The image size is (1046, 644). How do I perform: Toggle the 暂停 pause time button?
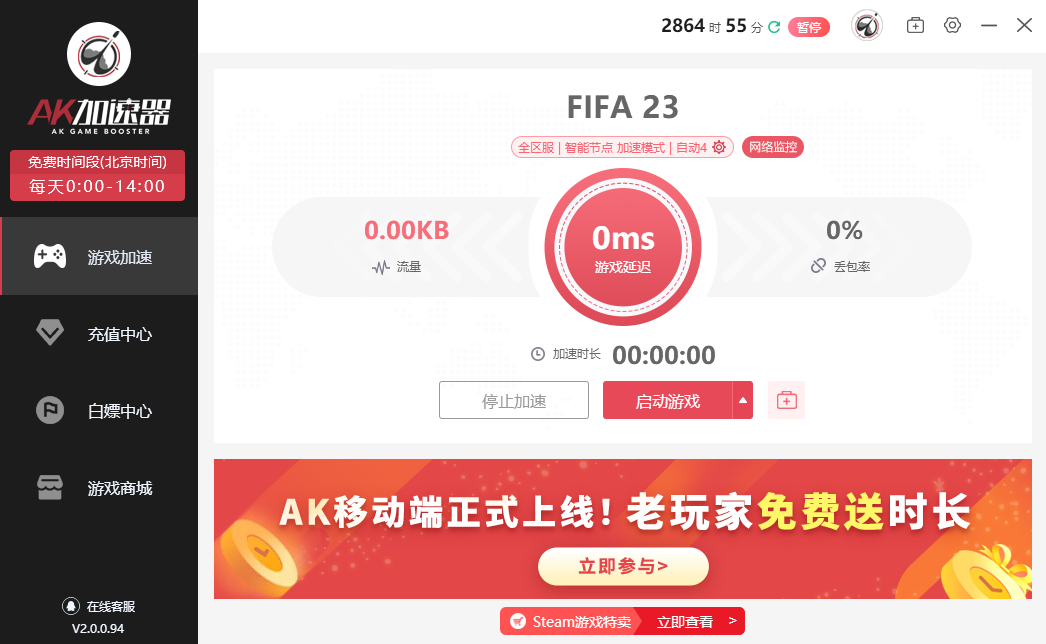click(809, 27)
